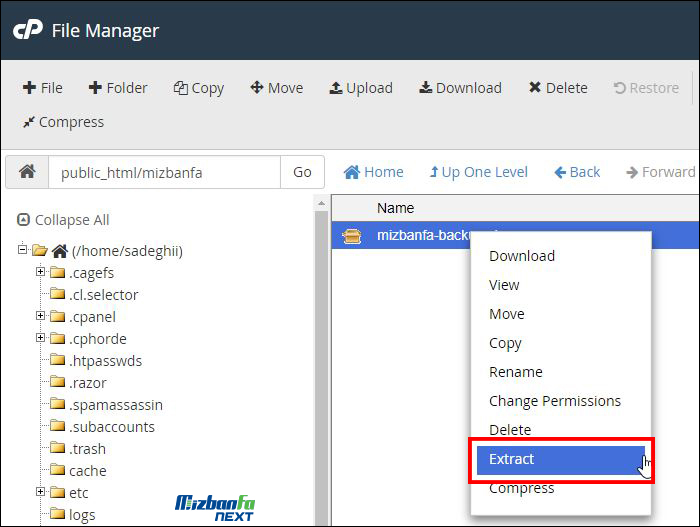Screen dimensions: 700x527
Task: Create a new file with + File
Action: coord(42,88)
